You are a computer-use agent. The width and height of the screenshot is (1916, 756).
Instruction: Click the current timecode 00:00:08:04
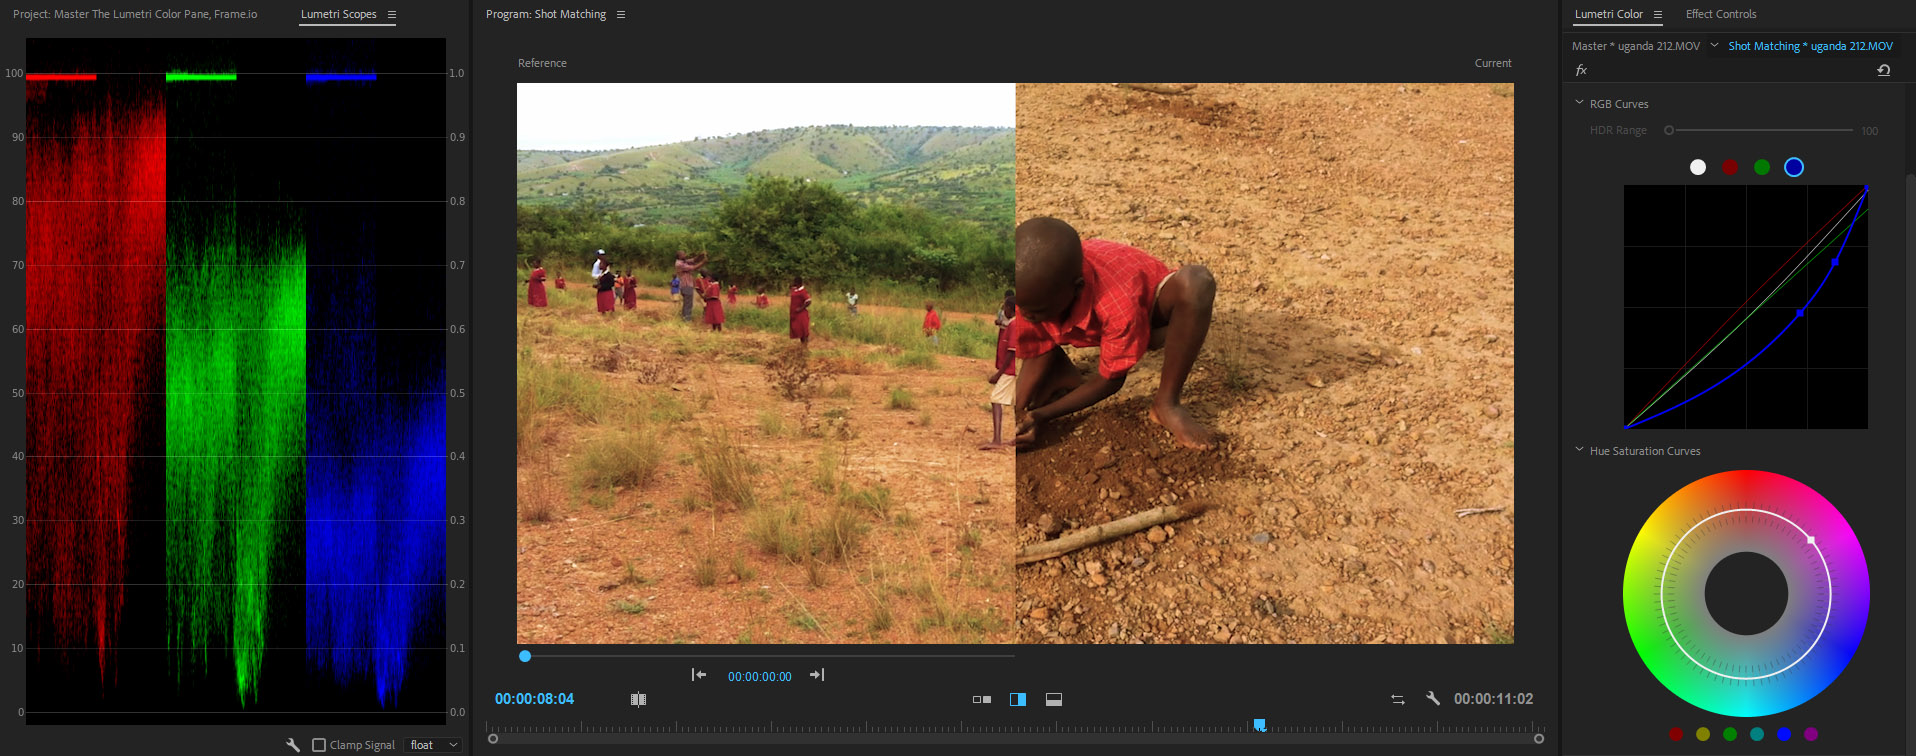(534, 699)
